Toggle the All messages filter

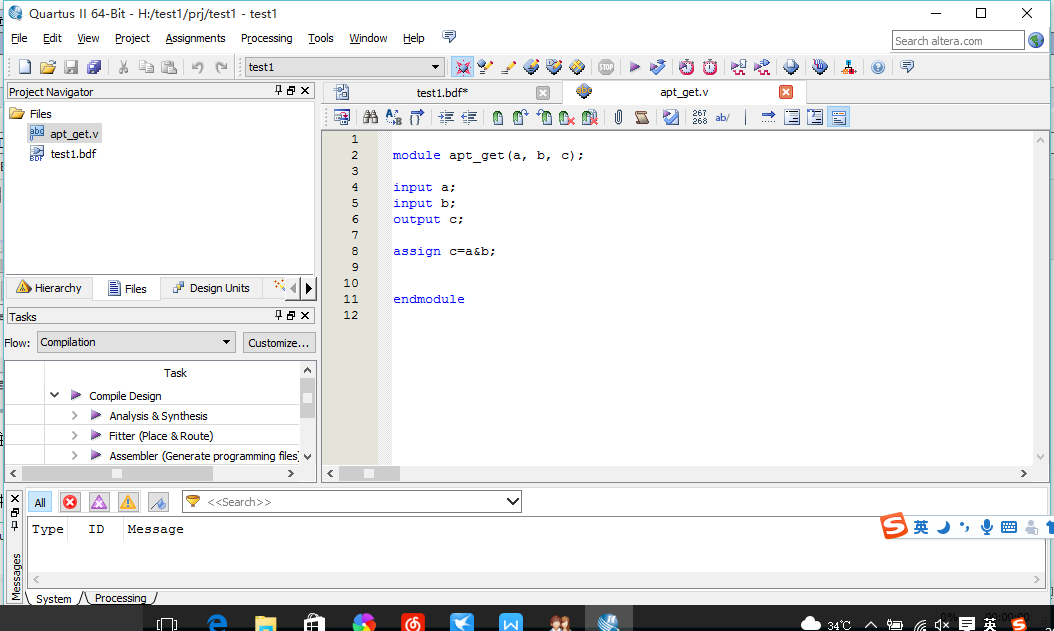click(x=40, y=502)
